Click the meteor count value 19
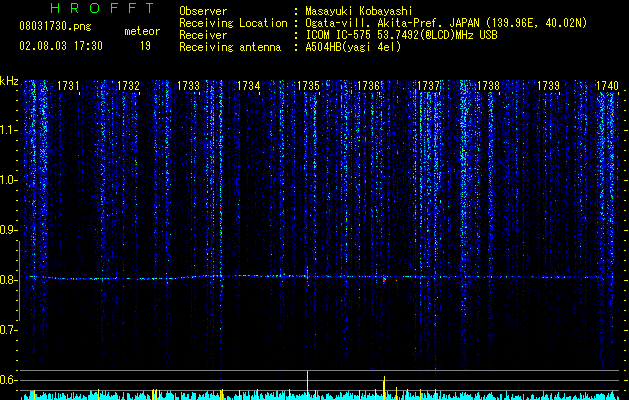Viewport: 629px width, 400px height. (145, 46)
